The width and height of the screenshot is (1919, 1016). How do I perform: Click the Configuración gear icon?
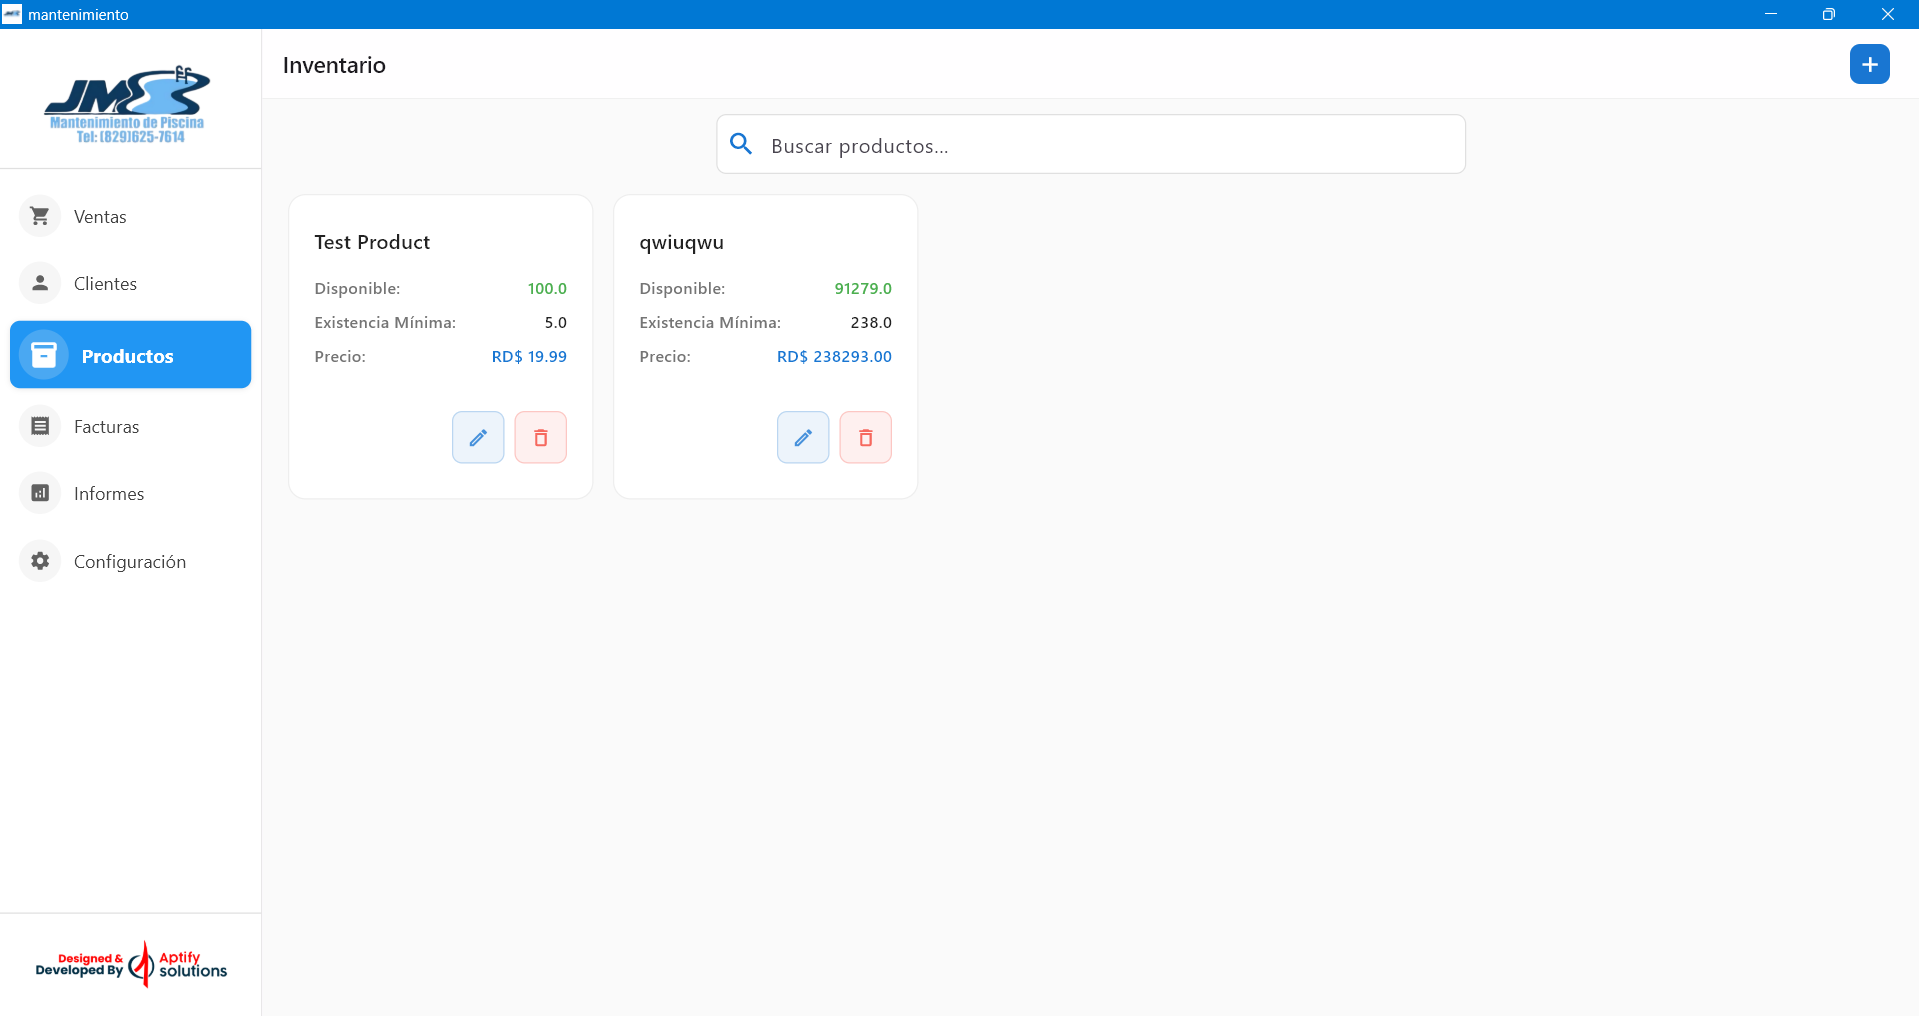40,561
